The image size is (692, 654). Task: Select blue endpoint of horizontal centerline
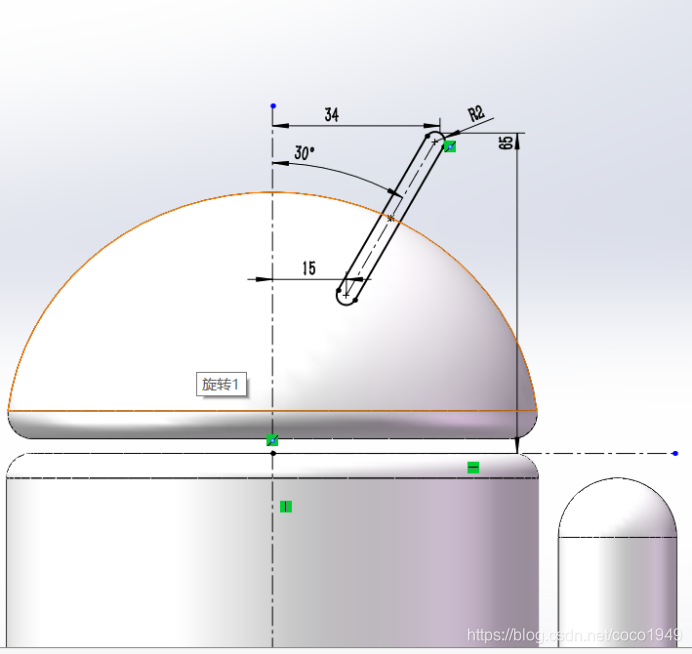click(675, 453)
